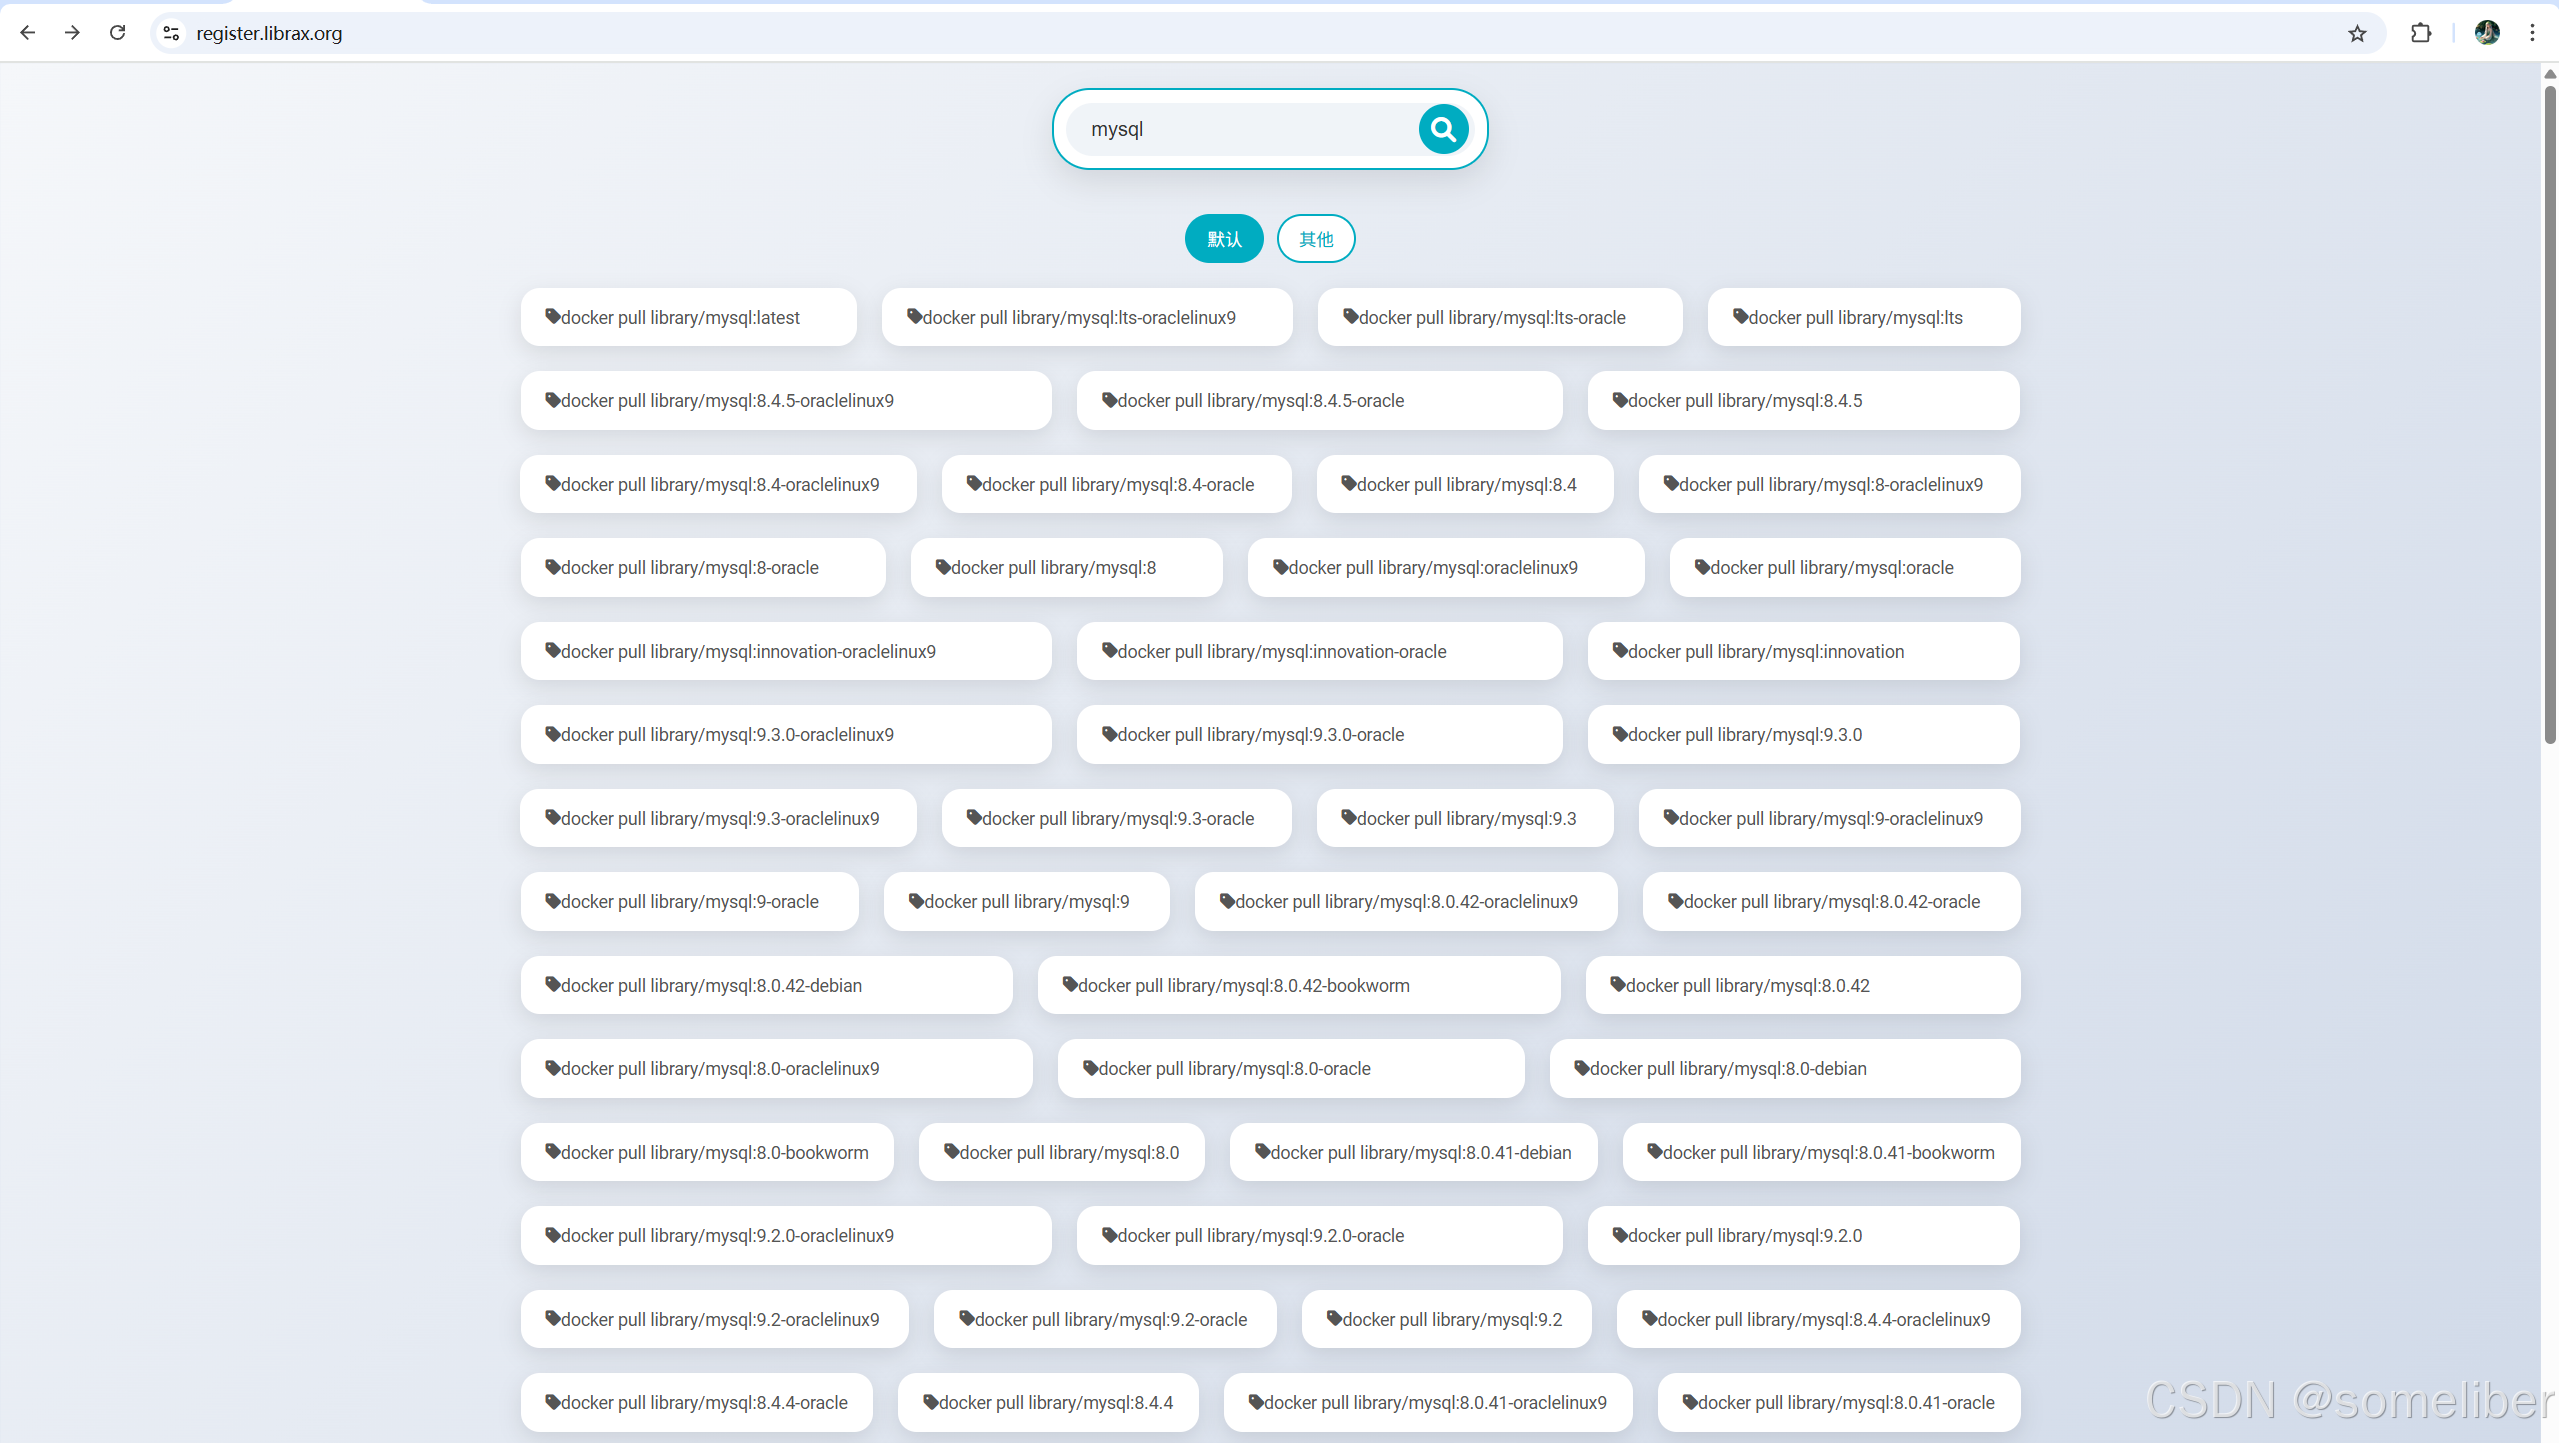The height and width of the screenshot is (1443, 2559).
Task: Go back with the browser back arrow
Action: pyautogui.click(x=27, y=33)
